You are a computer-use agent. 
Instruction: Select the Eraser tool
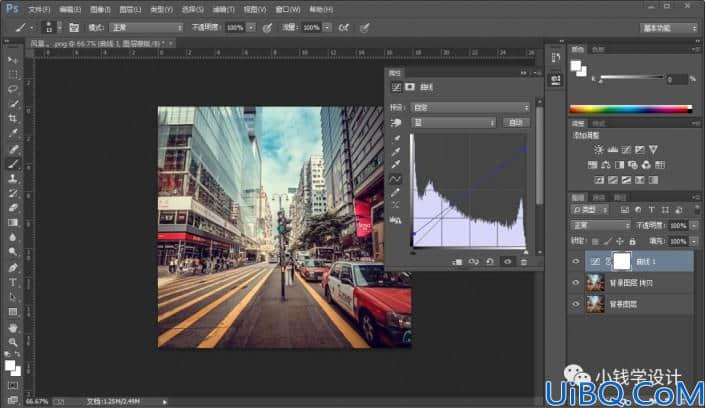(x=13, y=208)
